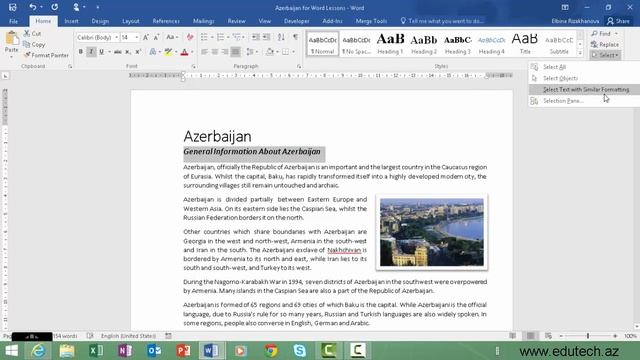
Task: Clear all formatting icon
Action: 190,37
